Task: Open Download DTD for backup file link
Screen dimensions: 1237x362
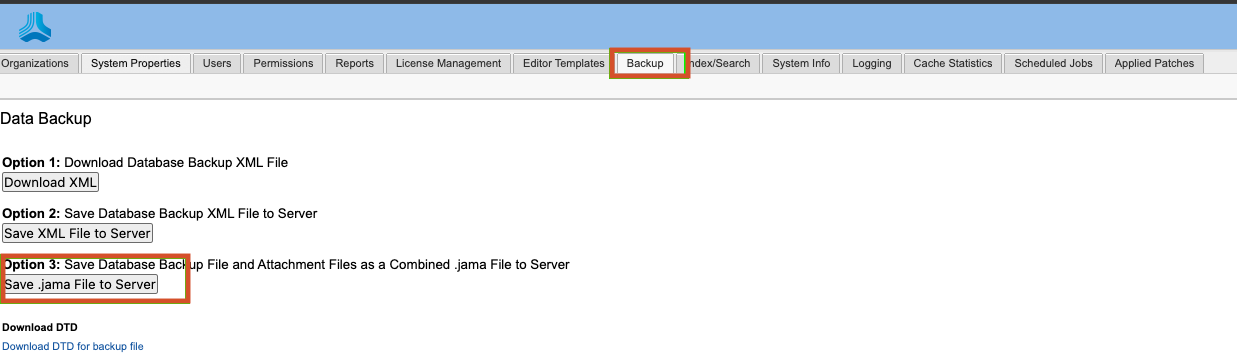Action: 73,346
